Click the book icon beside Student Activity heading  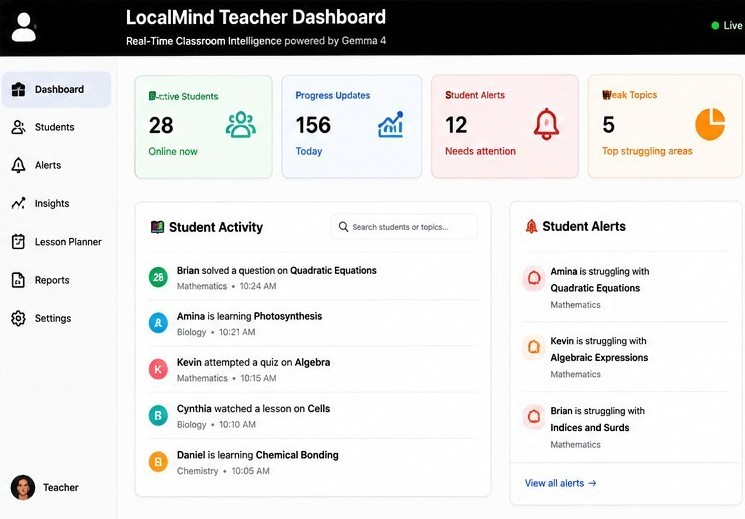(x=157, y=227)
